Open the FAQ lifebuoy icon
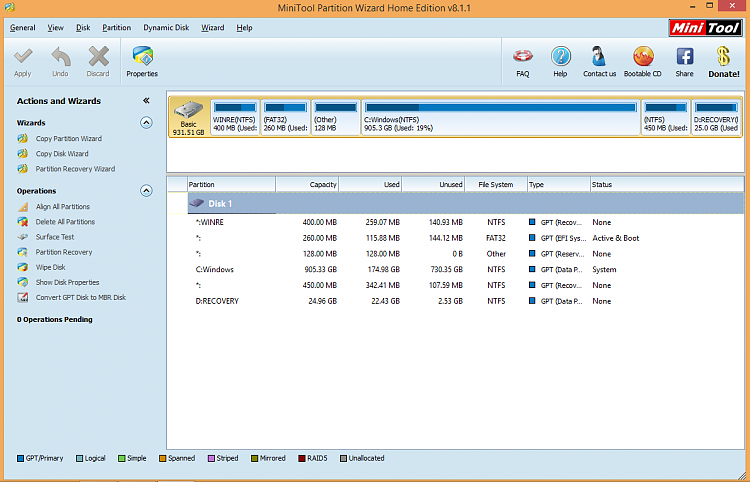 coord(523,56)
